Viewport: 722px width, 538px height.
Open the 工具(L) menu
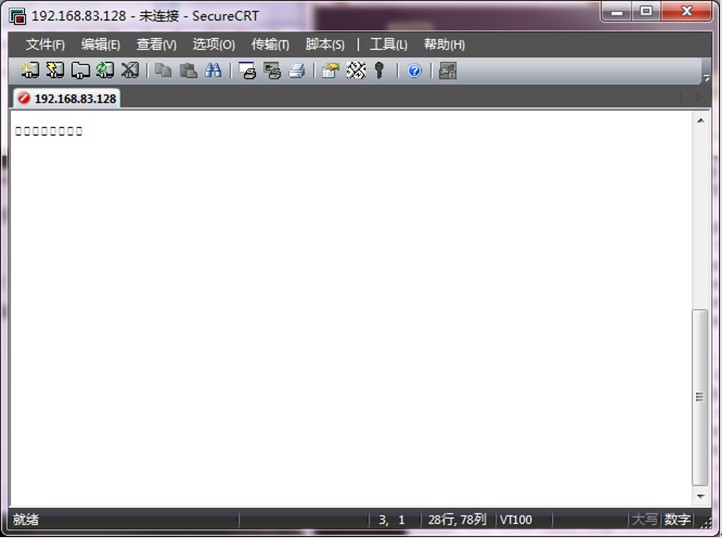coord(389,45)
